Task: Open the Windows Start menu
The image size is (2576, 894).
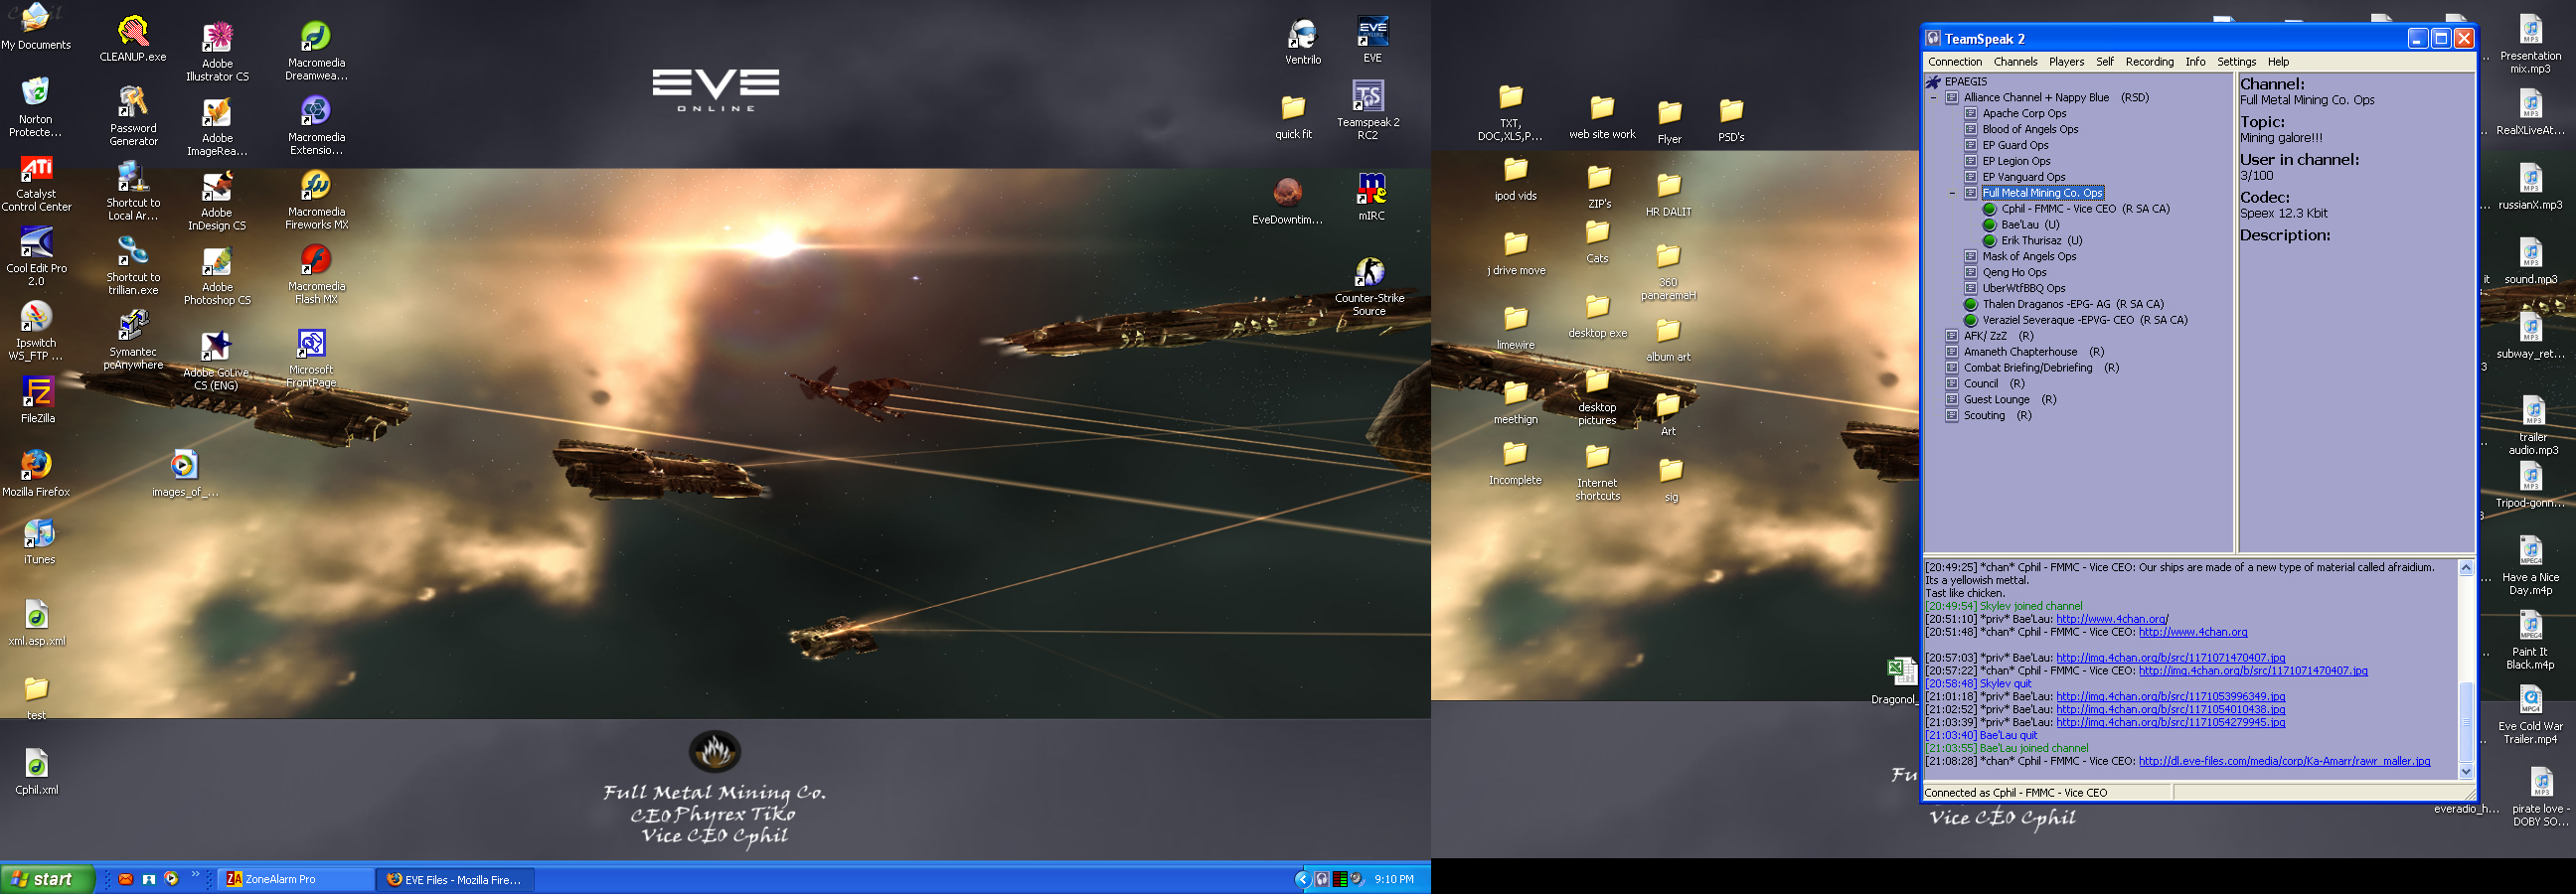Action: coord(46,879)
